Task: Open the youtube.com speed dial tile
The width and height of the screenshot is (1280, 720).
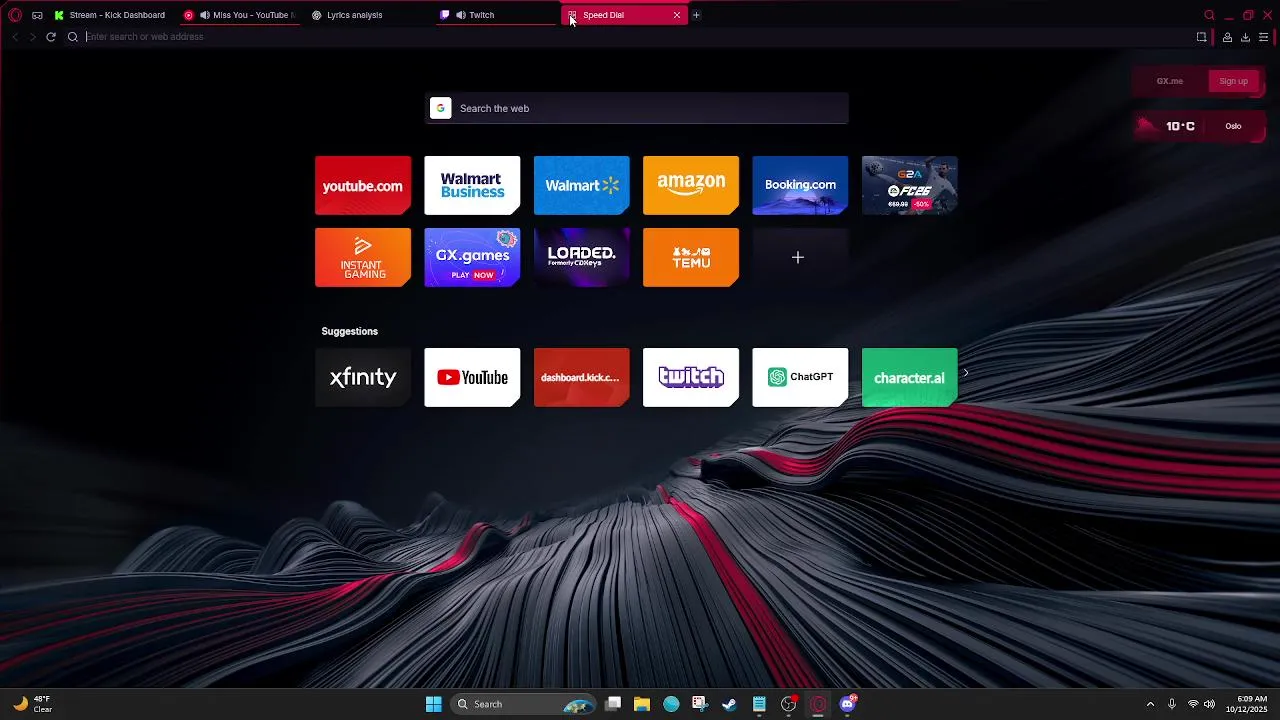Action: pos(363,185)
